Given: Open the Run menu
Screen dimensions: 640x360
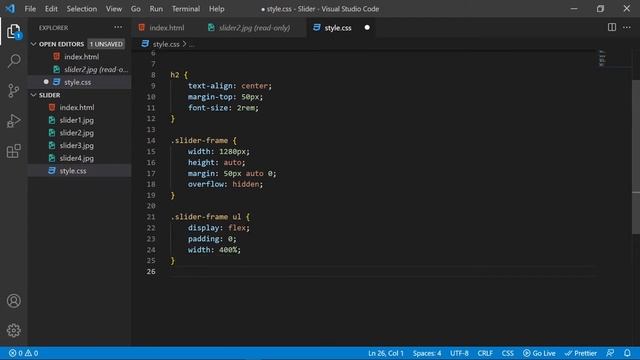Looking at the screenshot, I should pos(156,9).
